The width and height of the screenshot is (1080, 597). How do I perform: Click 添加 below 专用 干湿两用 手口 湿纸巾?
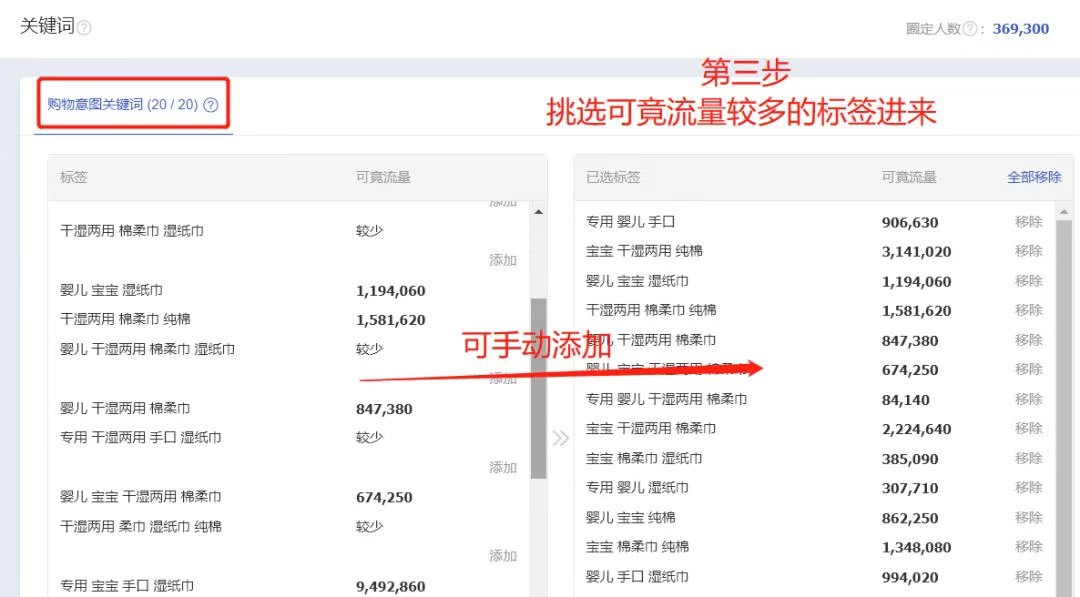[x=502, y=467]
